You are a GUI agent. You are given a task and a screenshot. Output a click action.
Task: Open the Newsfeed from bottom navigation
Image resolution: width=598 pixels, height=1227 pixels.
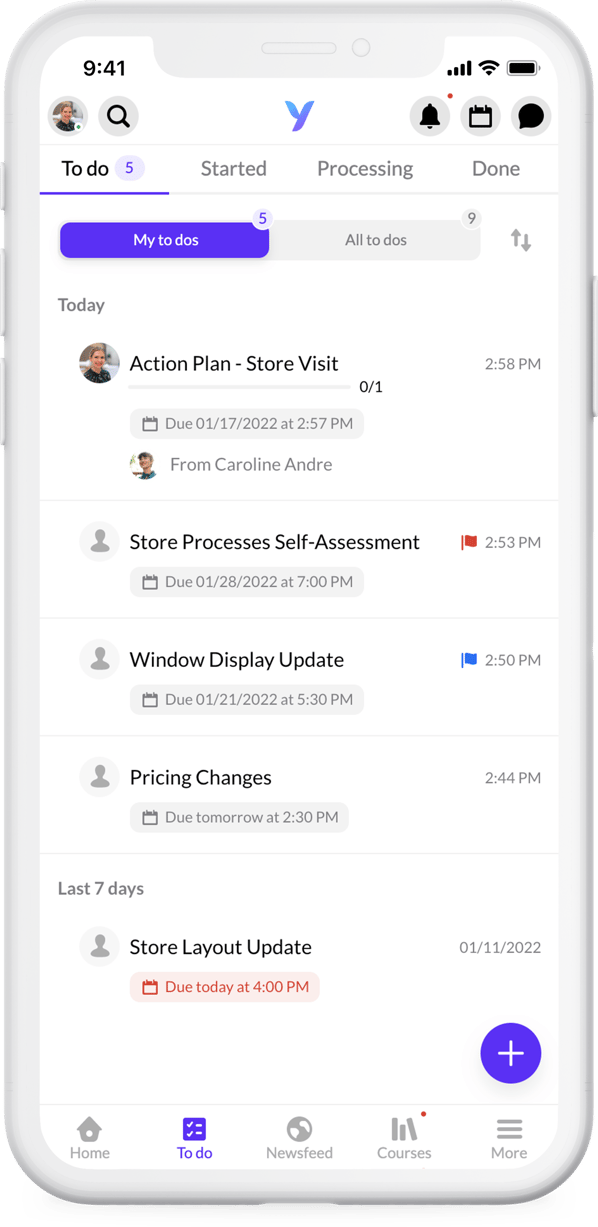coord(299,1137)
